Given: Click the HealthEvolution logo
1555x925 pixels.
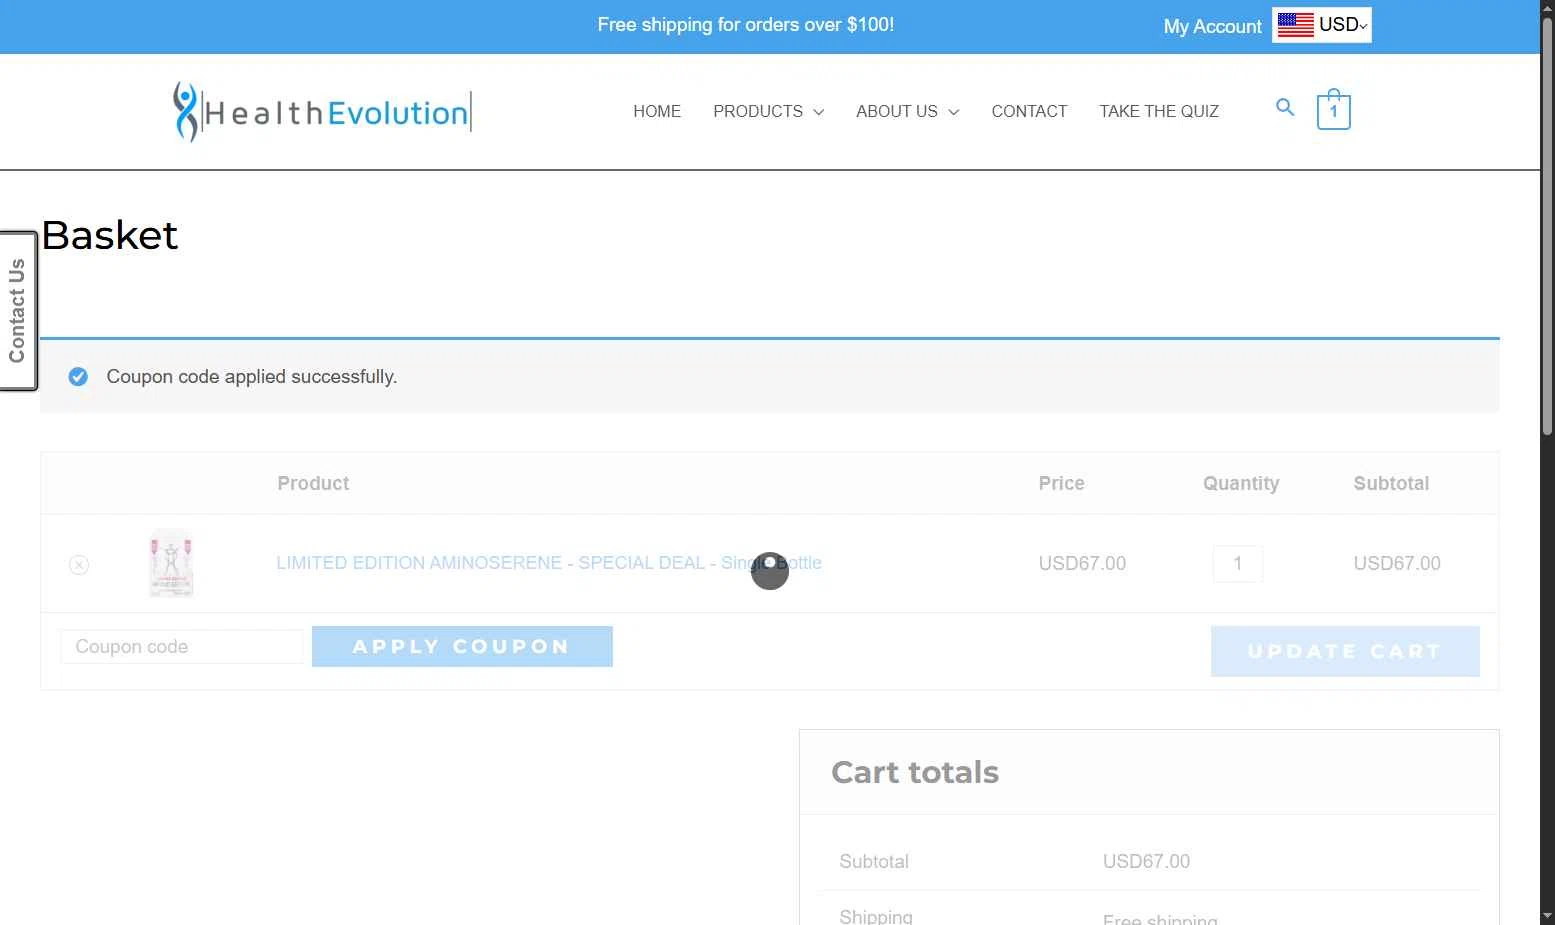Looking at the screenshot, I should (322, 111).
